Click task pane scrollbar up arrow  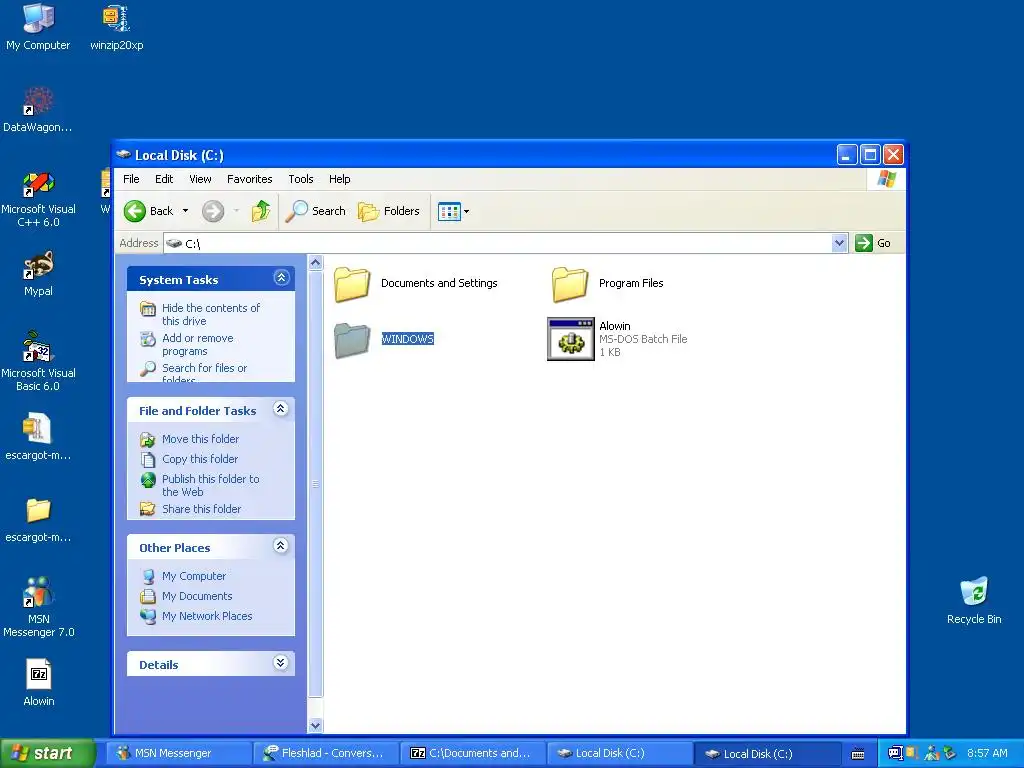[x=315, y=263]
